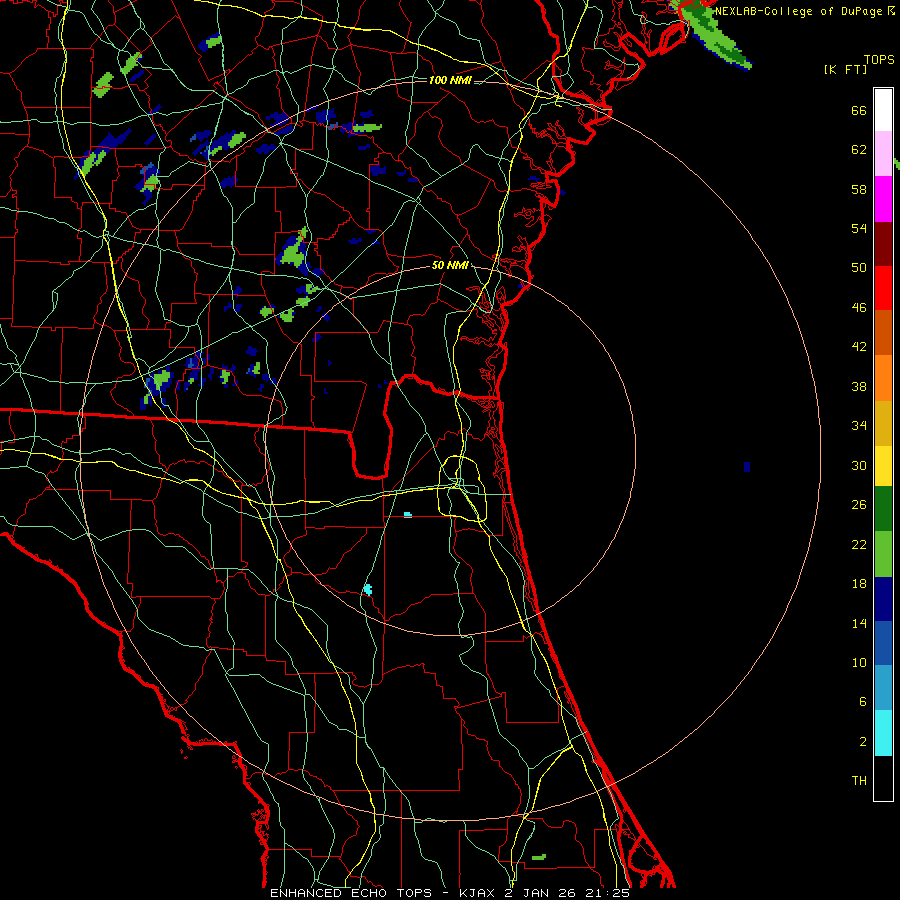Image resolution: width=900 pixels, height=900 pixels.
Task: Click the cyan legend swatch
Action: [883, 733]
